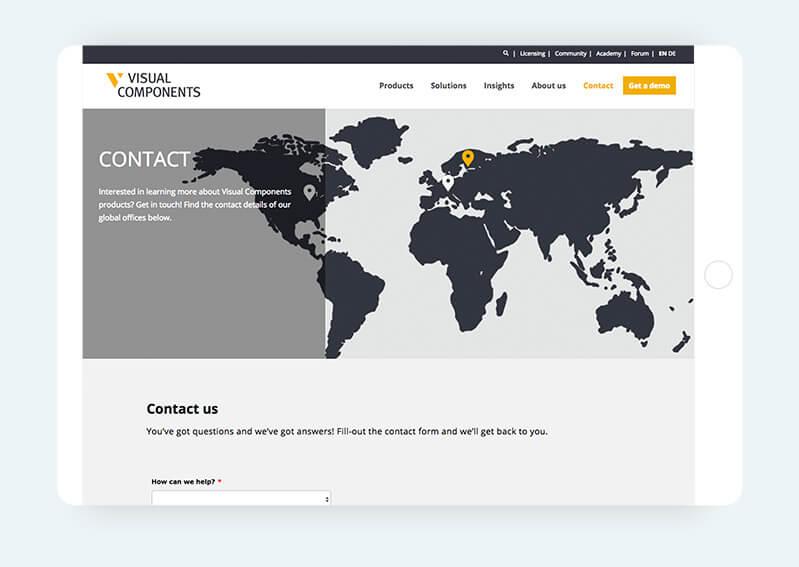Screen dimensions: 799x567
Task: Open the Forum link
Action: (x=640, y=53)
